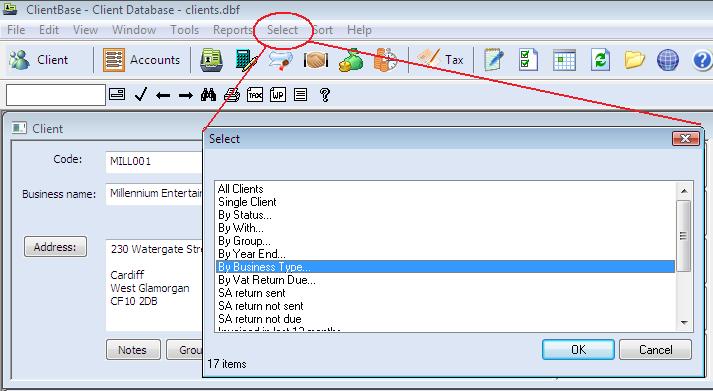The image size is (713, 391).
Task: Confirm selection with OK button
Action: click(x=578, y=350)
